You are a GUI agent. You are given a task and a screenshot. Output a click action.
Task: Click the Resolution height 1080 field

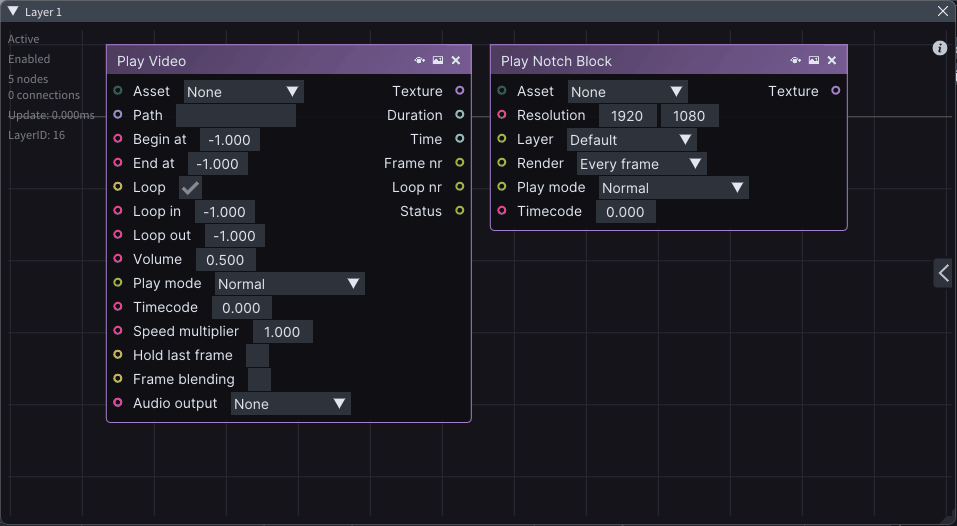pos(690,115)
